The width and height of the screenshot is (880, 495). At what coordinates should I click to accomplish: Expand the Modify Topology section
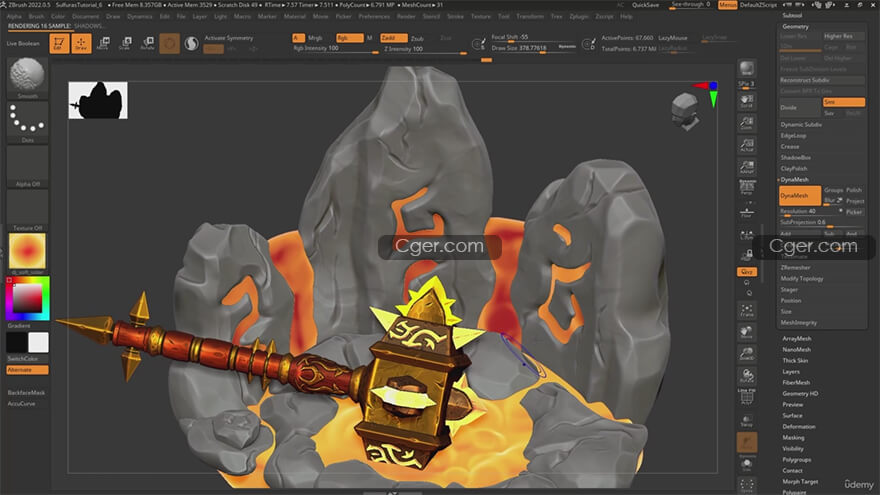801,278
